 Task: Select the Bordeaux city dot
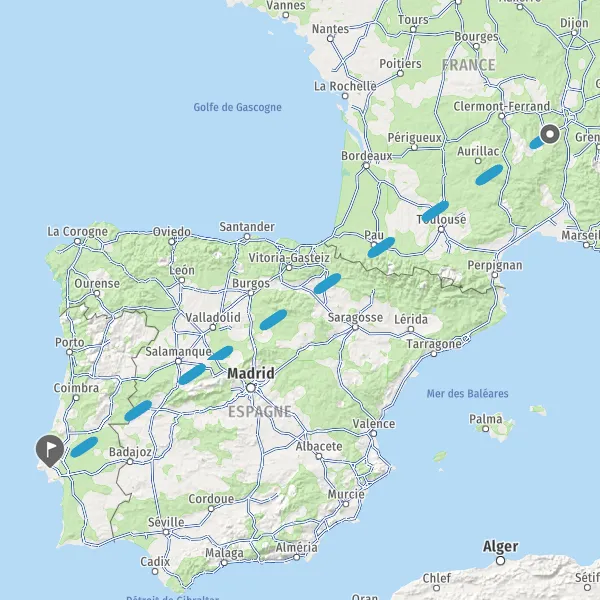coord(366,166)
